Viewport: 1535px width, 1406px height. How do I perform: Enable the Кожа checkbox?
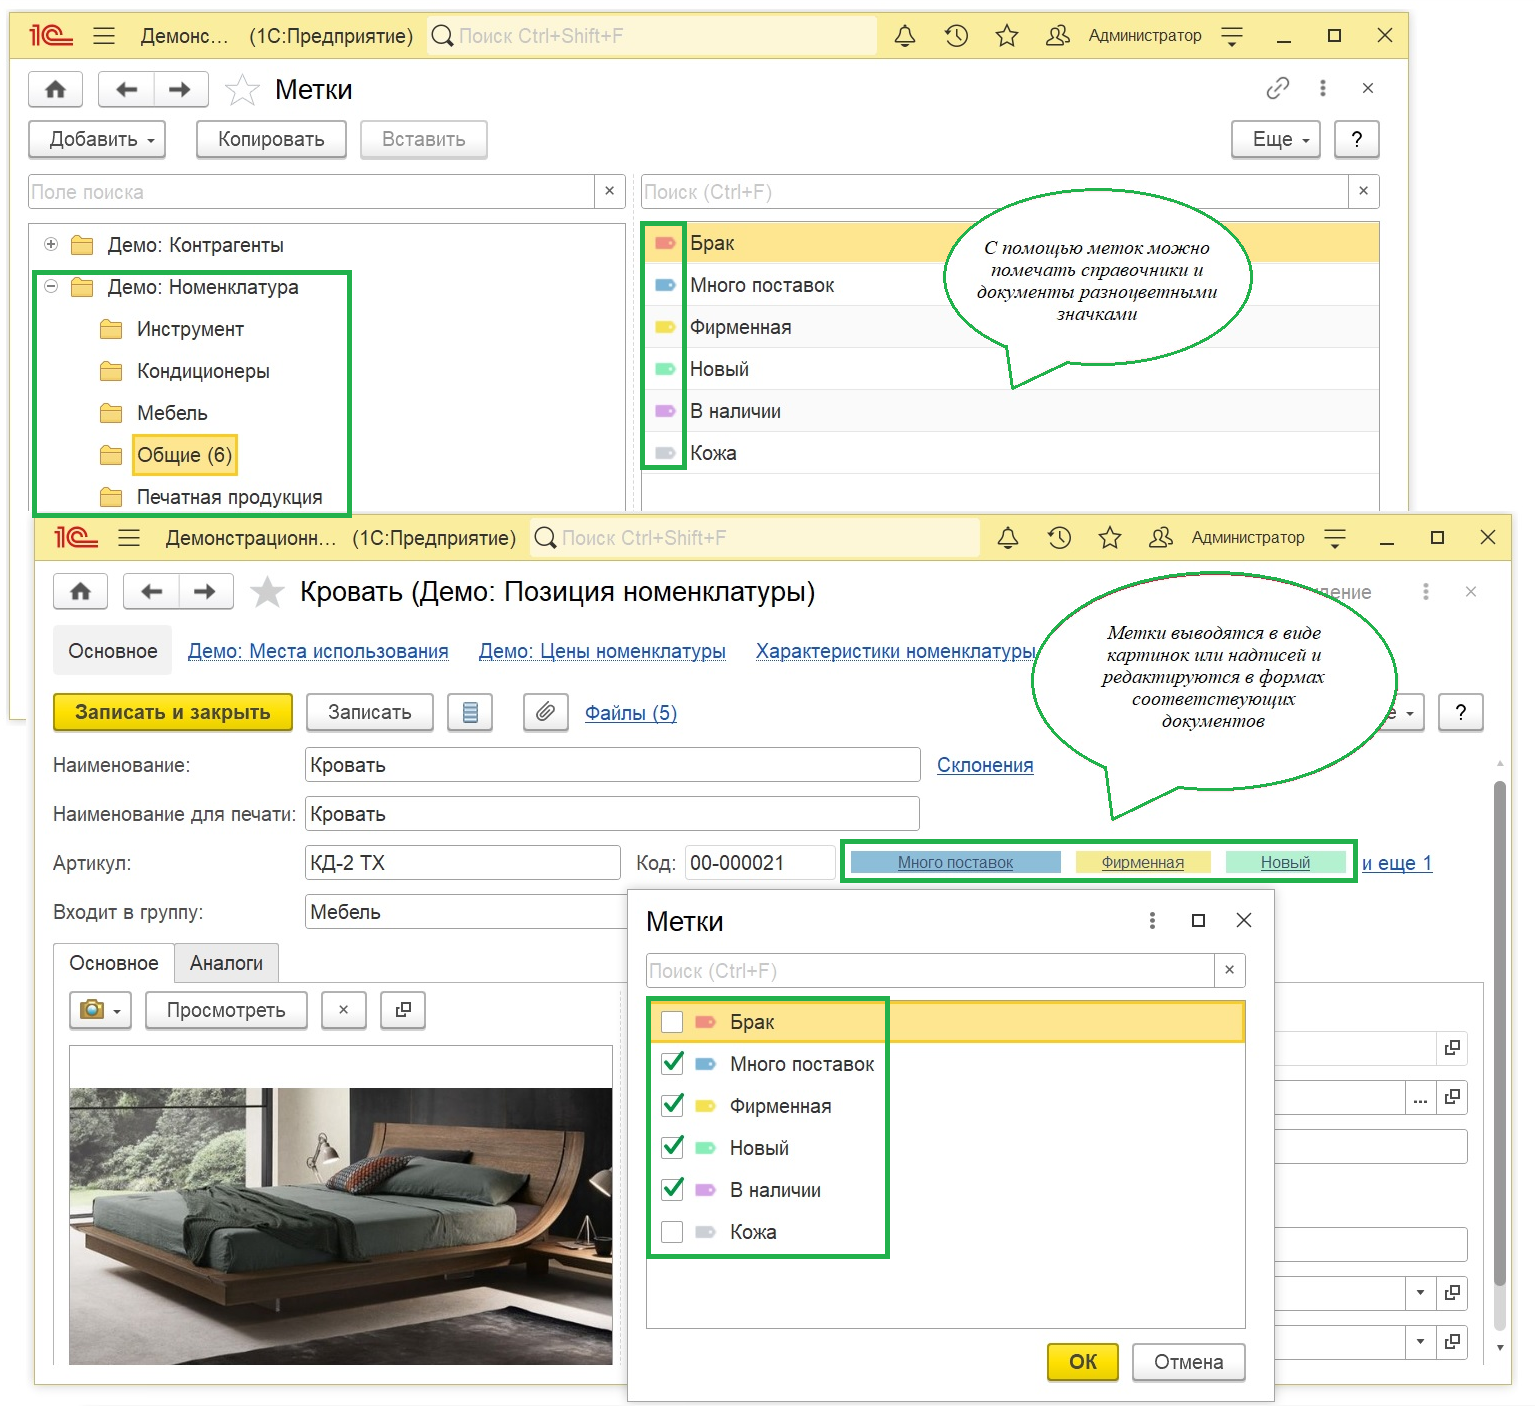point(672,1232)
